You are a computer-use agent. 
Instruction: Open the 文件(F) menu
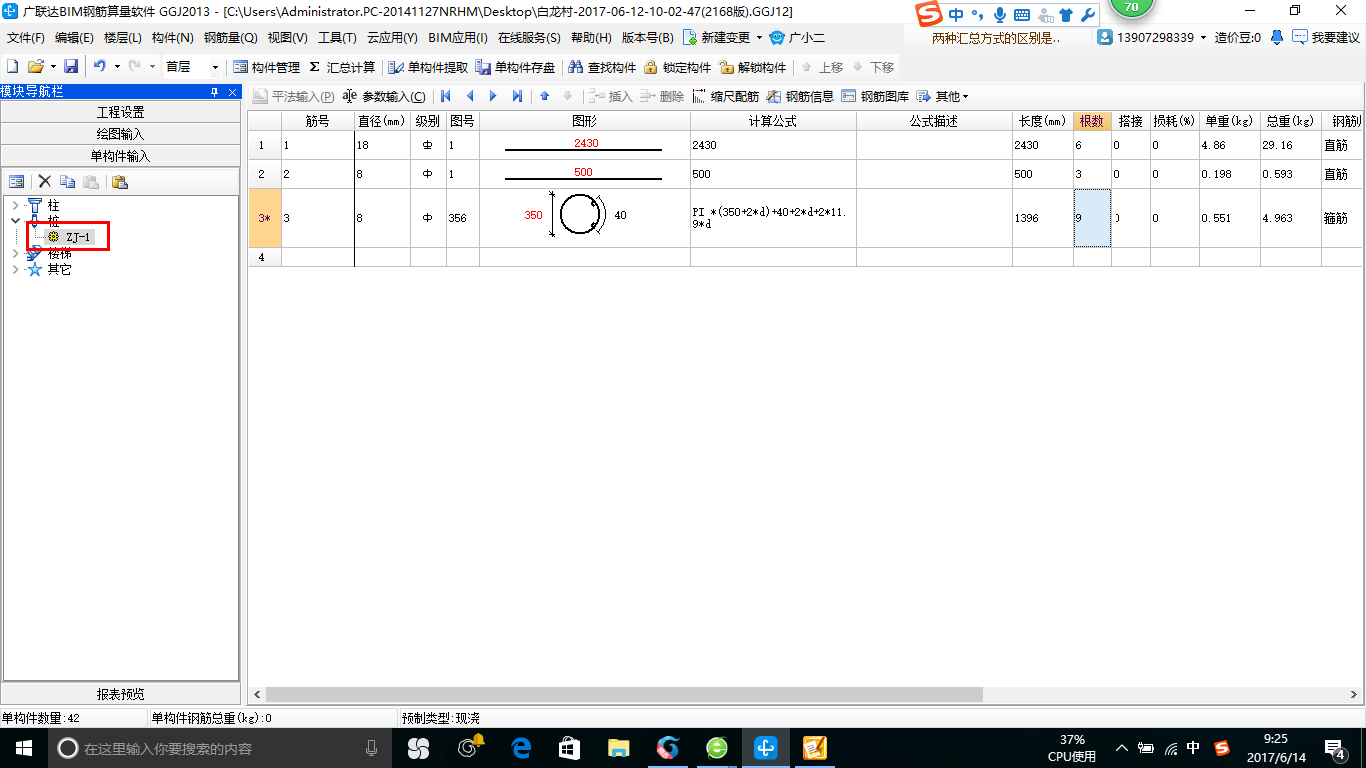pyautogui.click(x=26, y=37)
